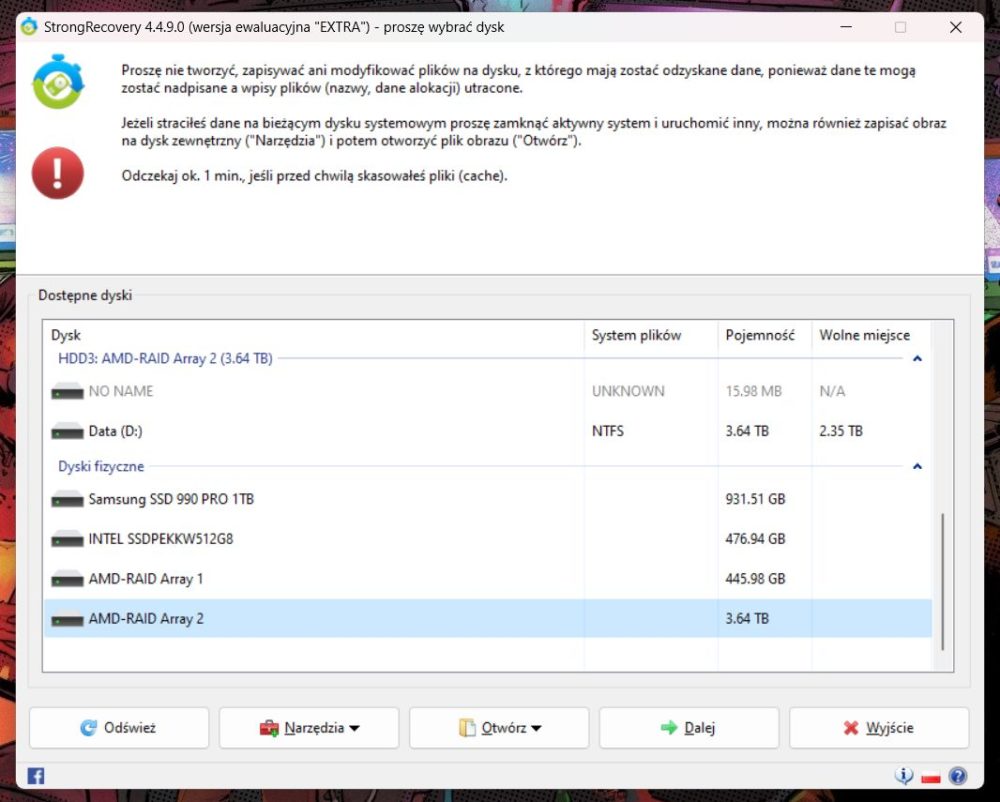Click the Dyski fizyczne group label
This screenshot has width=1000, height=802.
(101, 467)
